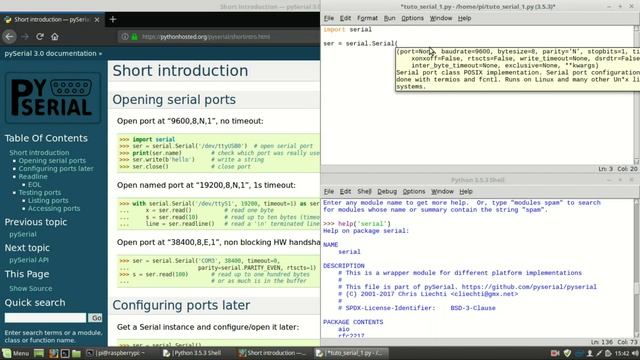The image size is (640, 360).
Task: Click the clock showing 15:42
Action: (622, 353)
